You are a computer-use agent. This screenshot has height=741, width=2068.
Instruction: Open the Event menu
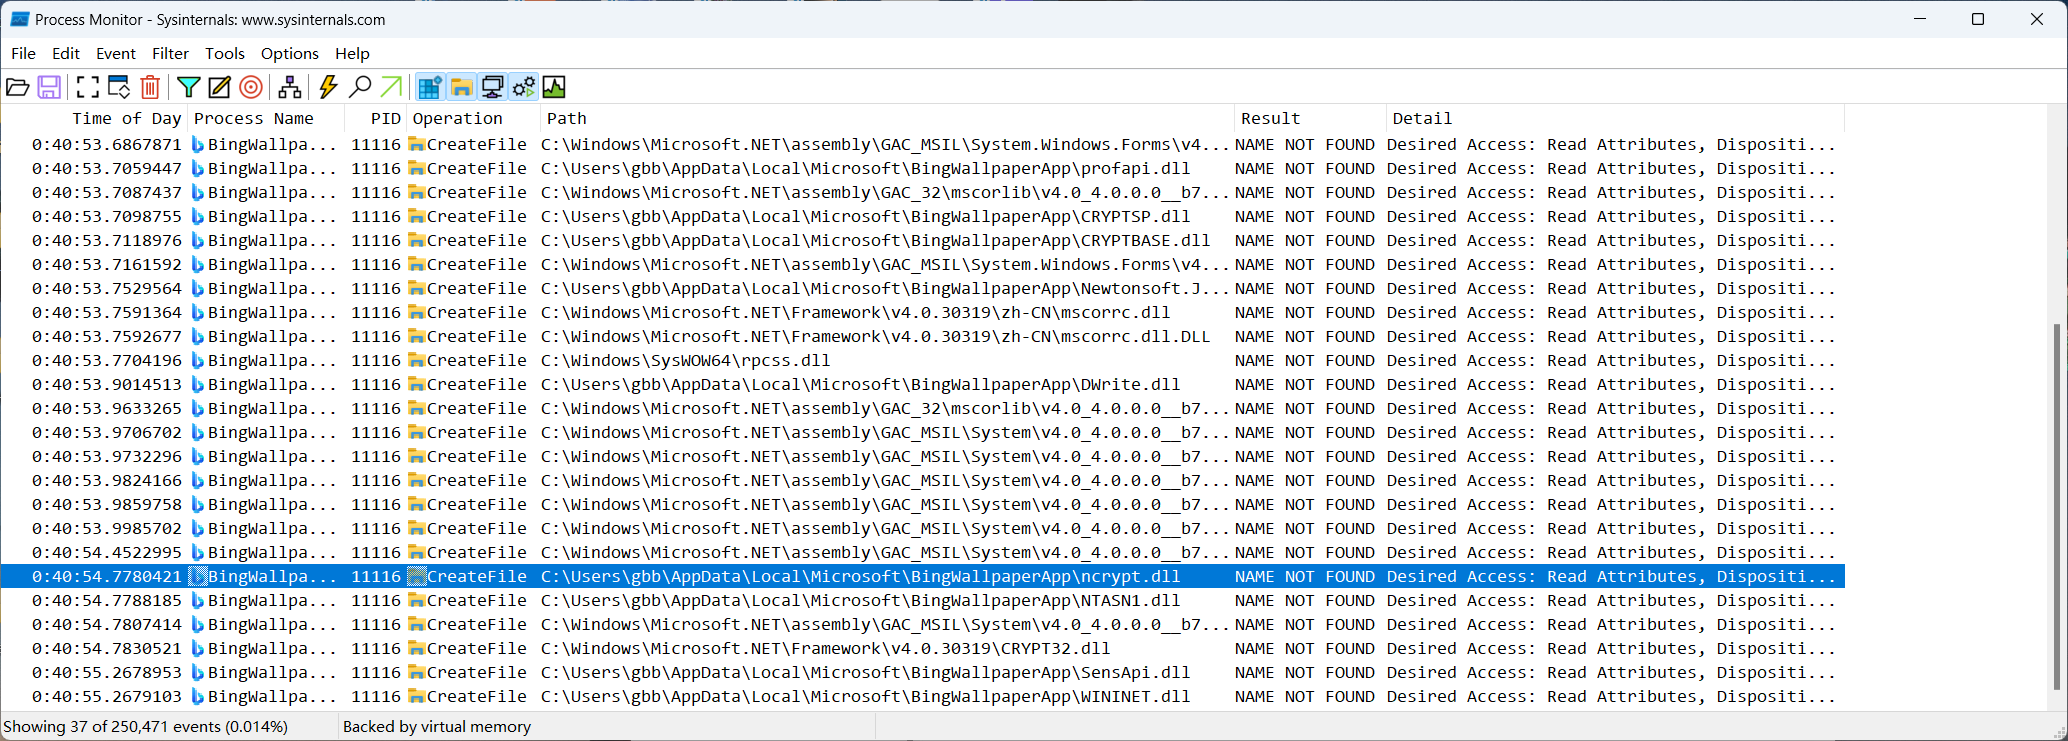[x=116, y=53]
